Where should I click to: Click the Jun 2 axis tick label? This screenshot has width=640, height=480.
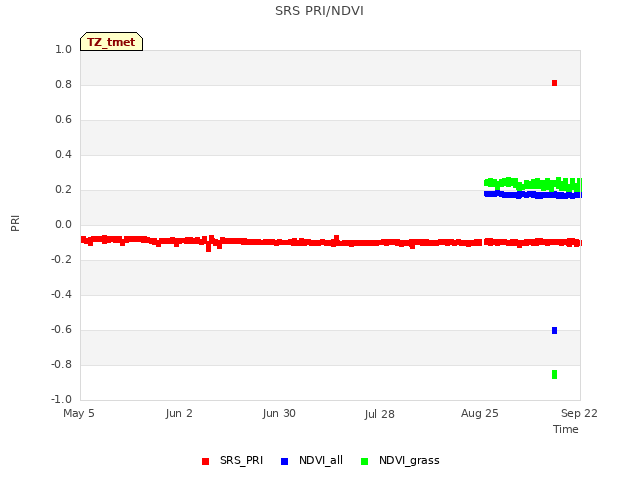point(179,413)
